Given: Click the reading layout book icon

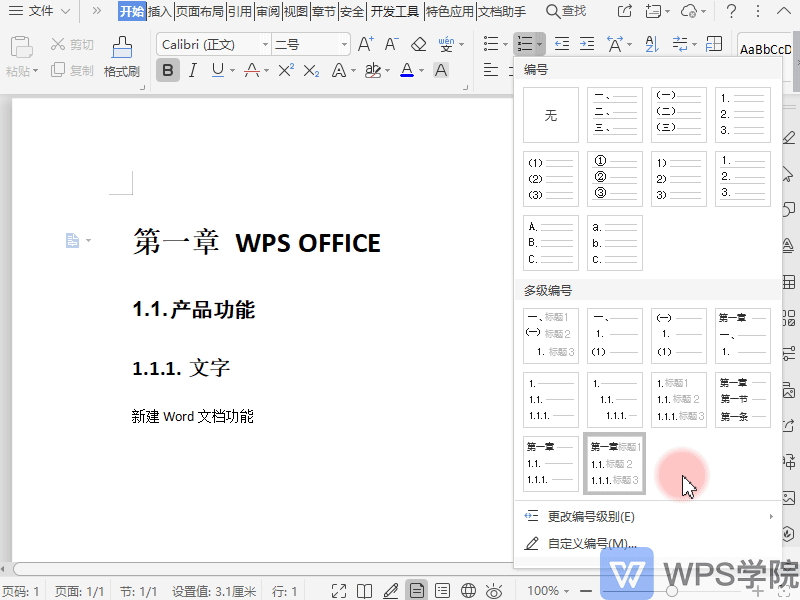Looking at the screenshot, I should (x=364, y=591).
